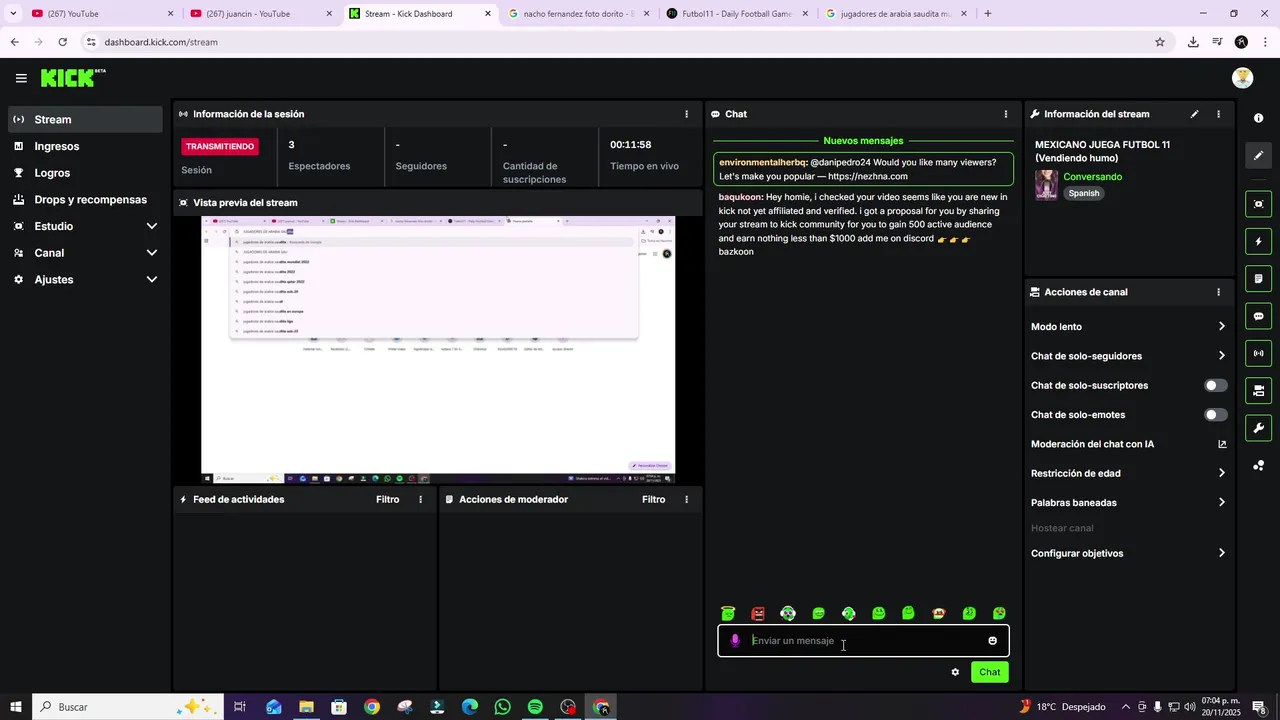This screenshot has width=1280, height=720.
Task: Click user avatar at top right
Action: [1243, 78]
